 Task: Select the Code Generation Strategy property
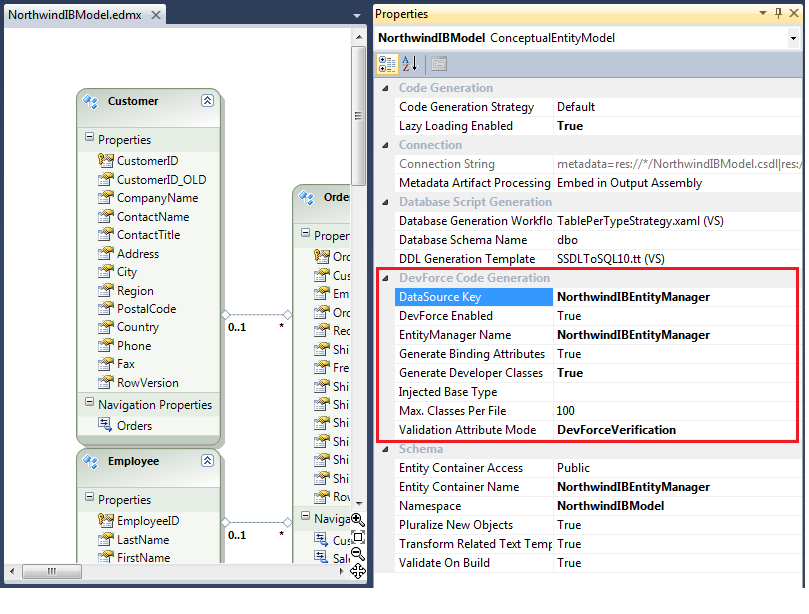(466, 107)
